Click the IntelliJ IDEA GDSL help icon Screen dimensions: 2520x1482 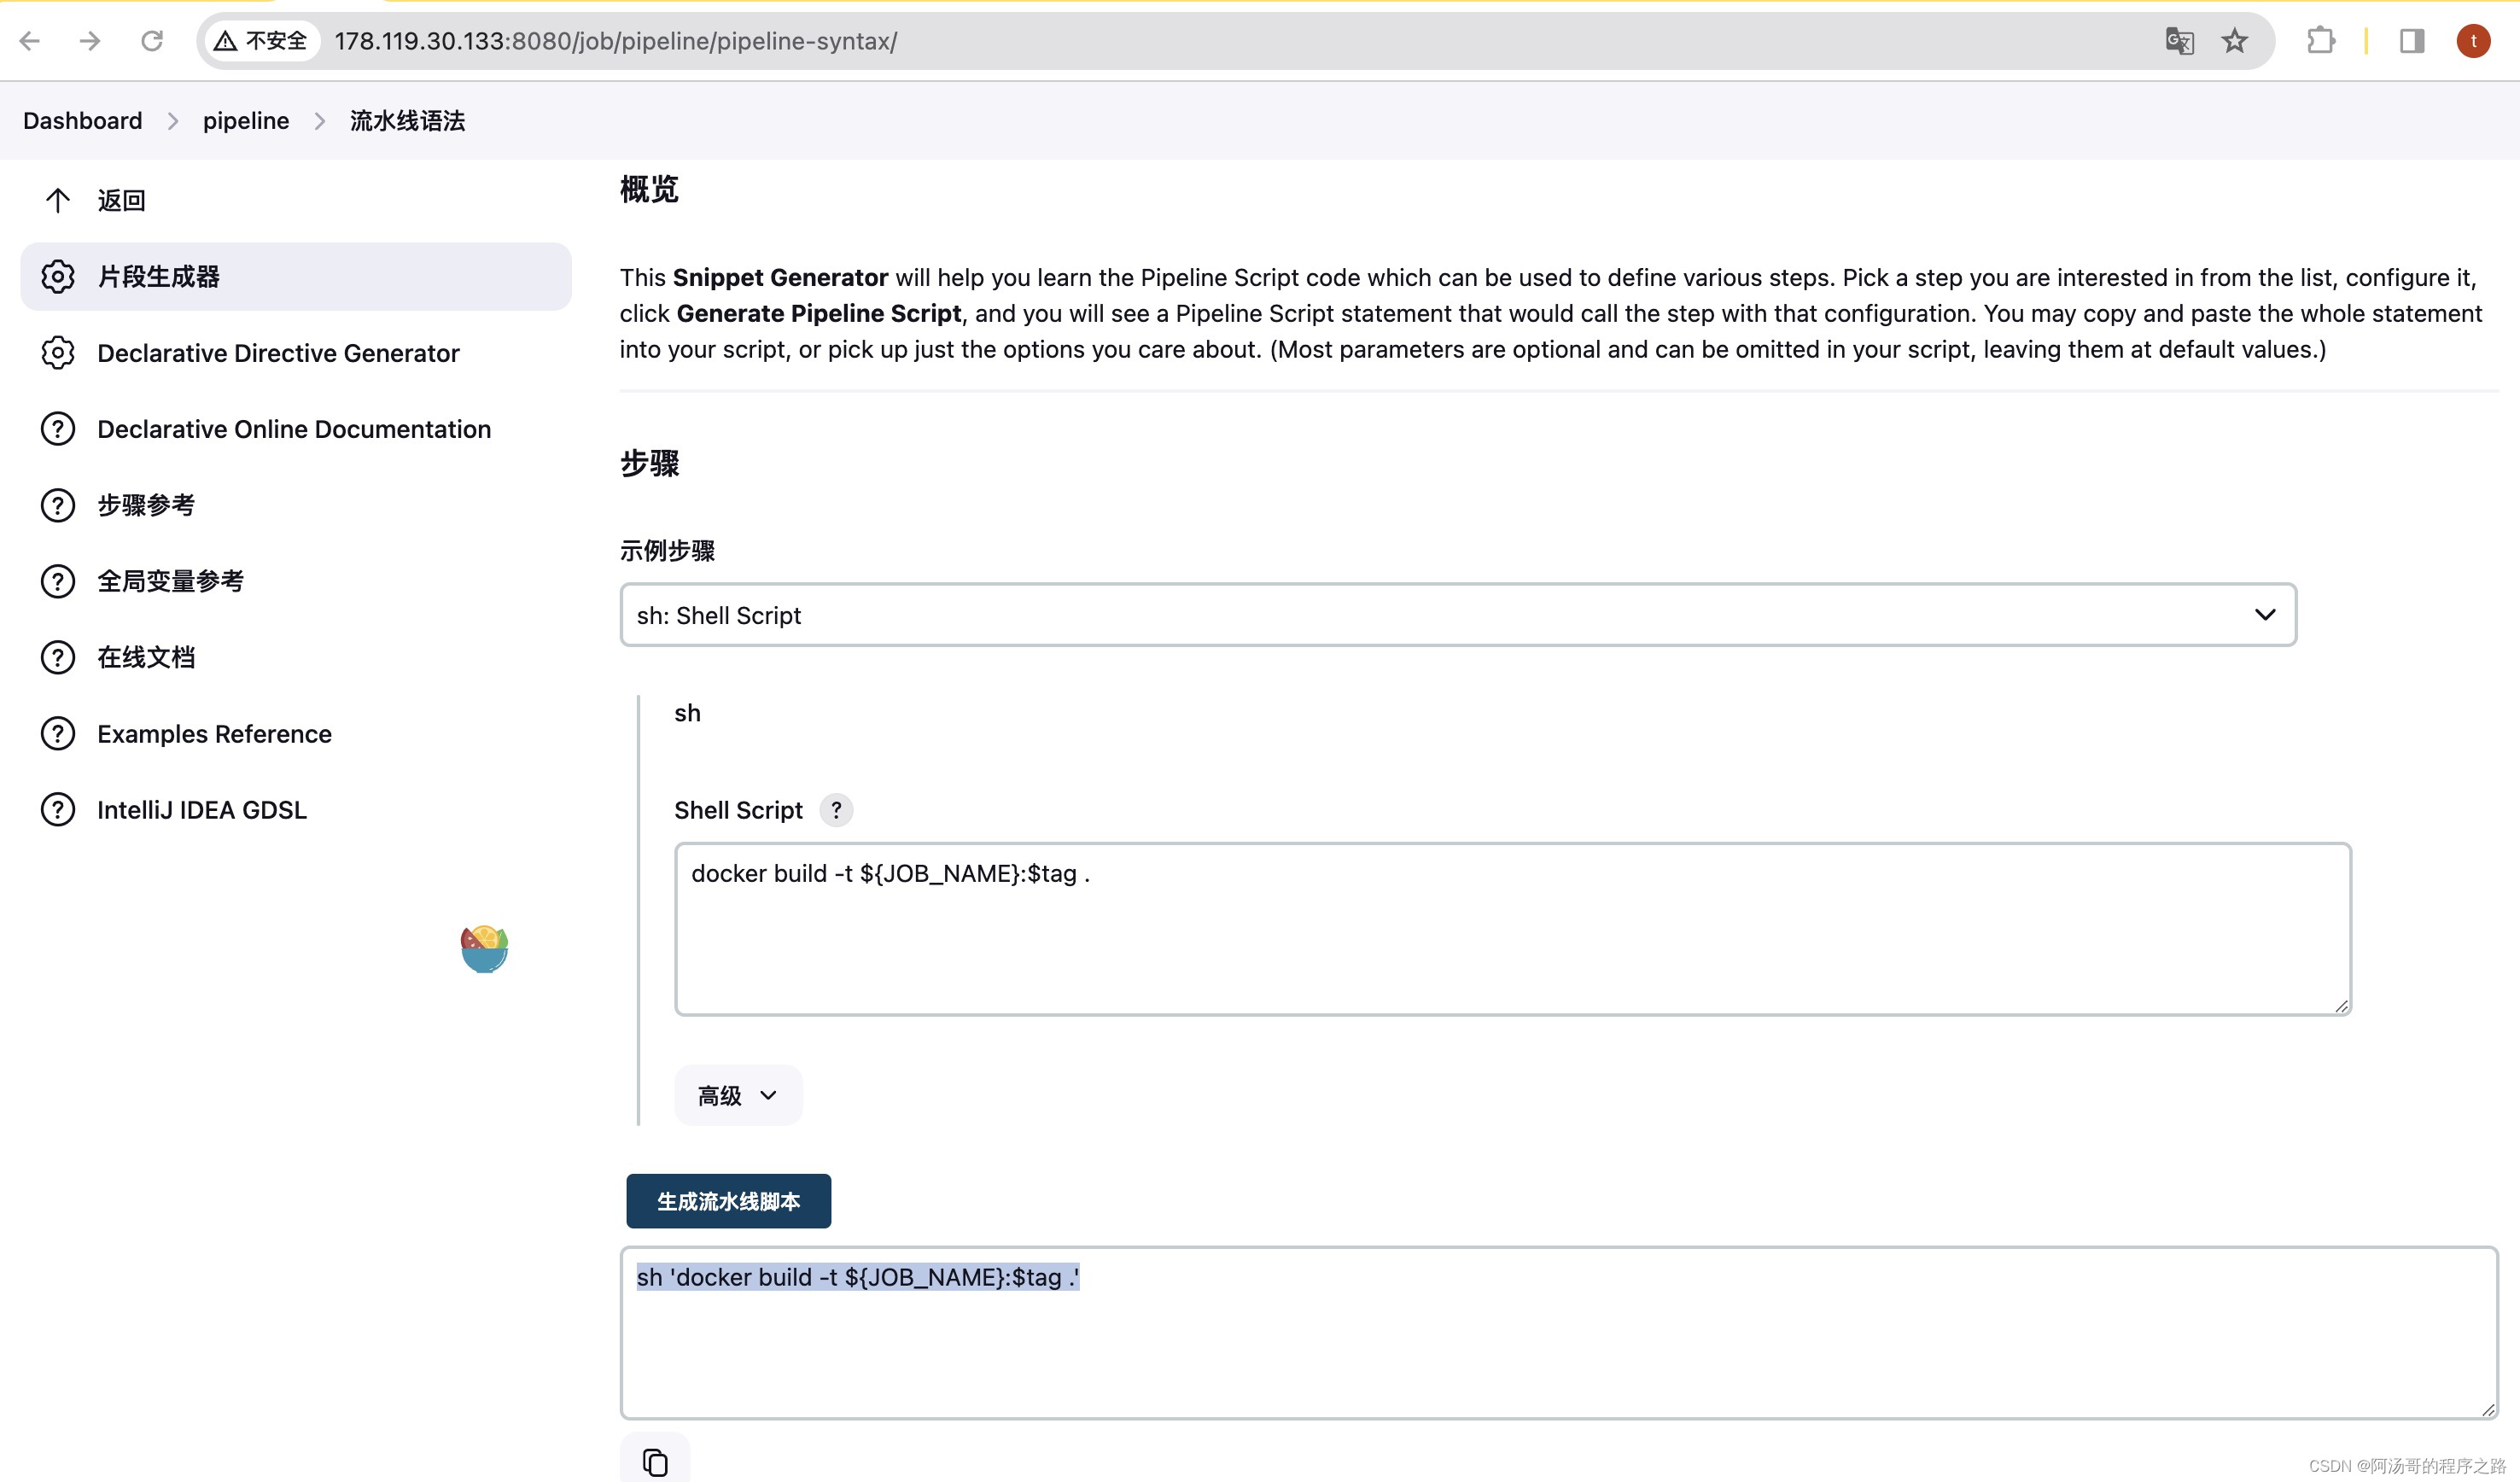click(x=56, y=808)
